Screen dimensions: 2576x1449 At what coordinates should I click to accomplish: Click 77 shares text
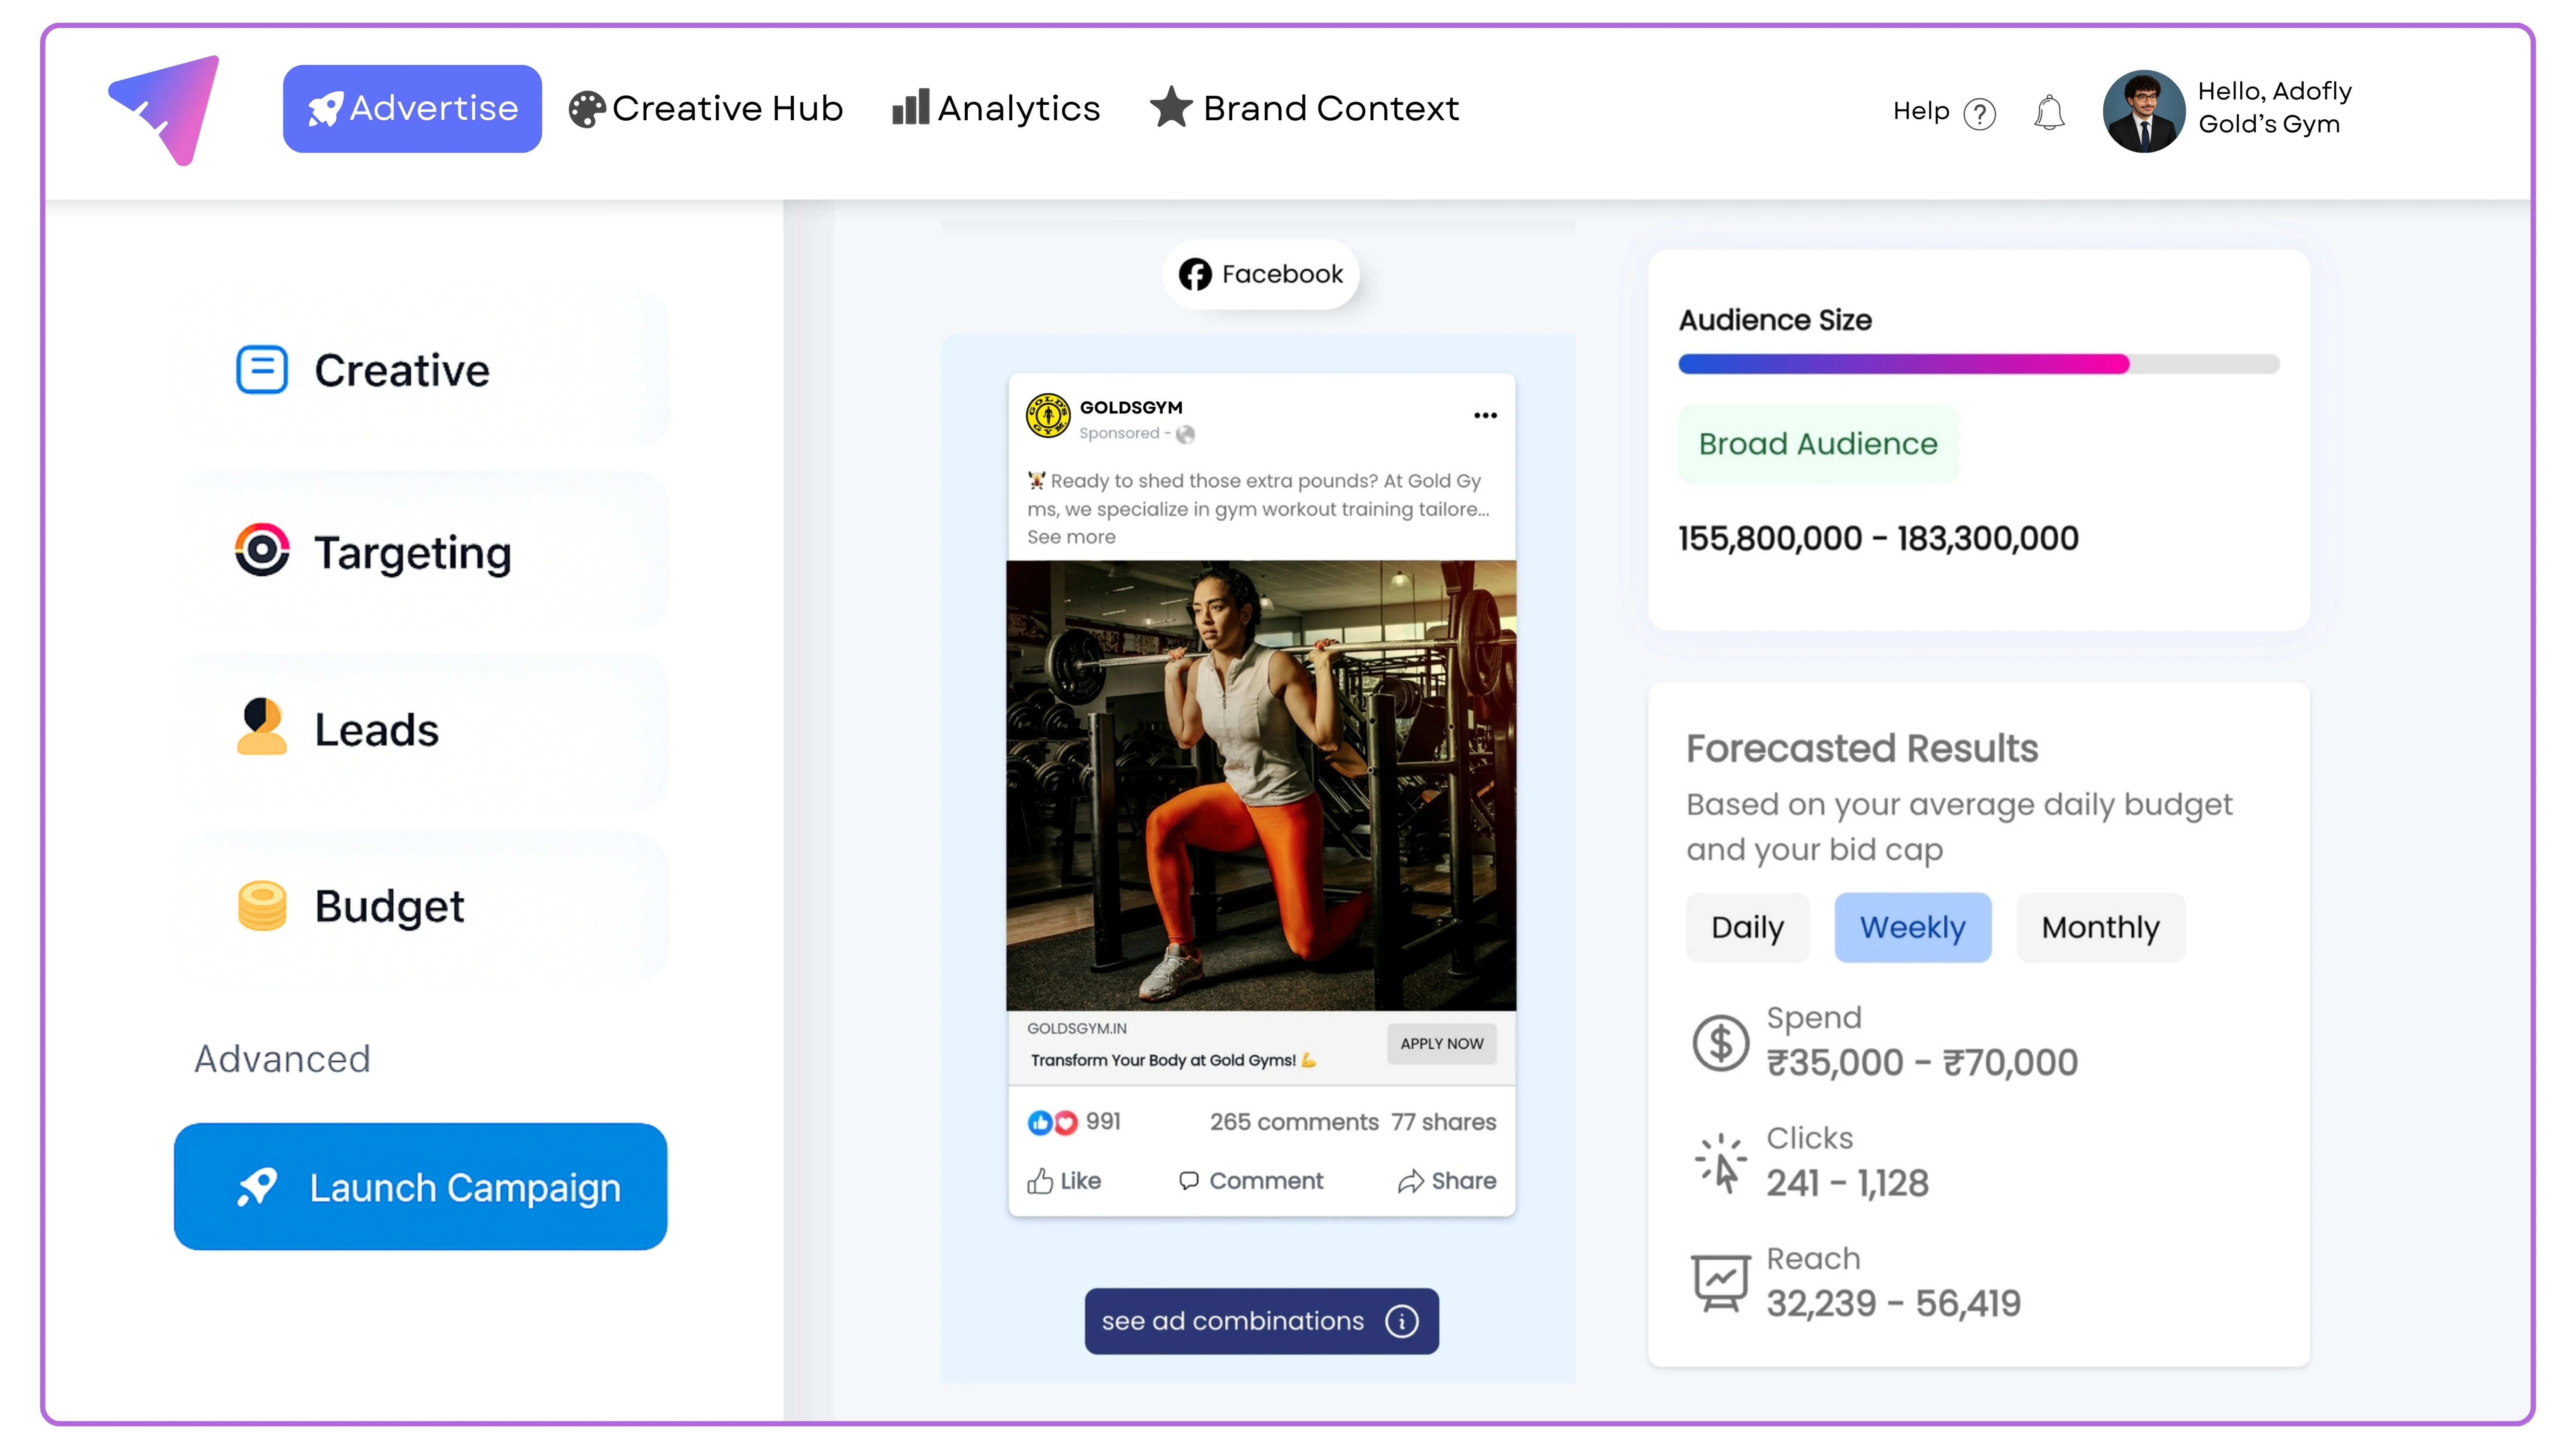(x=1443, y=1122)
